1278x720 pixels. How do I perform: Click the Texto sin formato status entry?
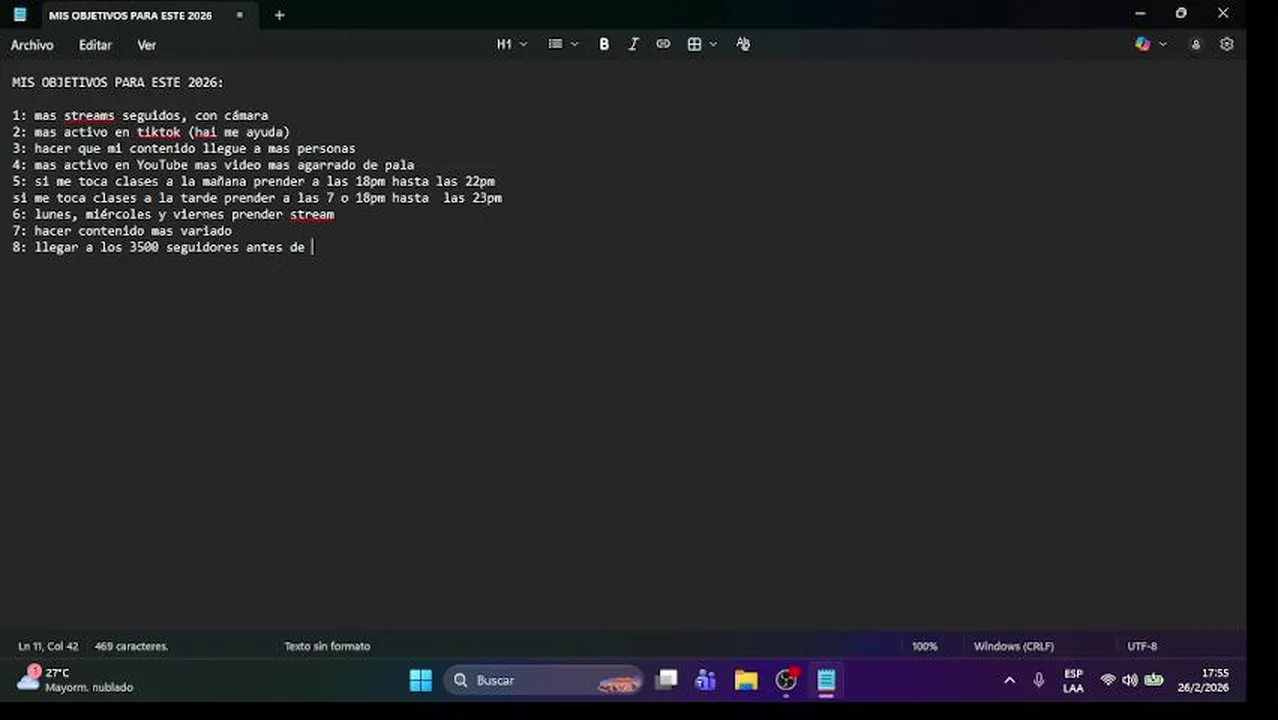click(327, 646)
